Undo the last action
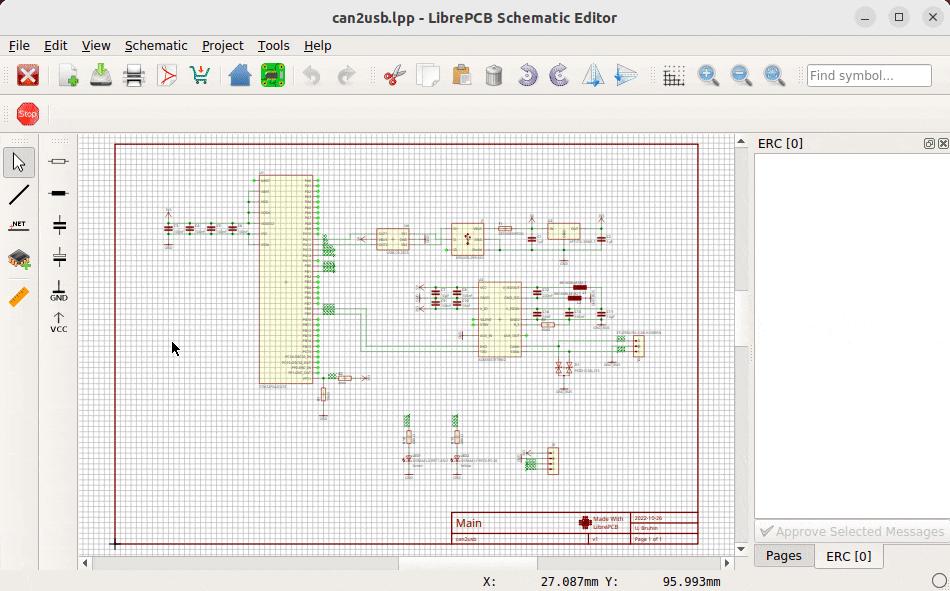Screen dimensions: 950x591 tap(311, 75)
